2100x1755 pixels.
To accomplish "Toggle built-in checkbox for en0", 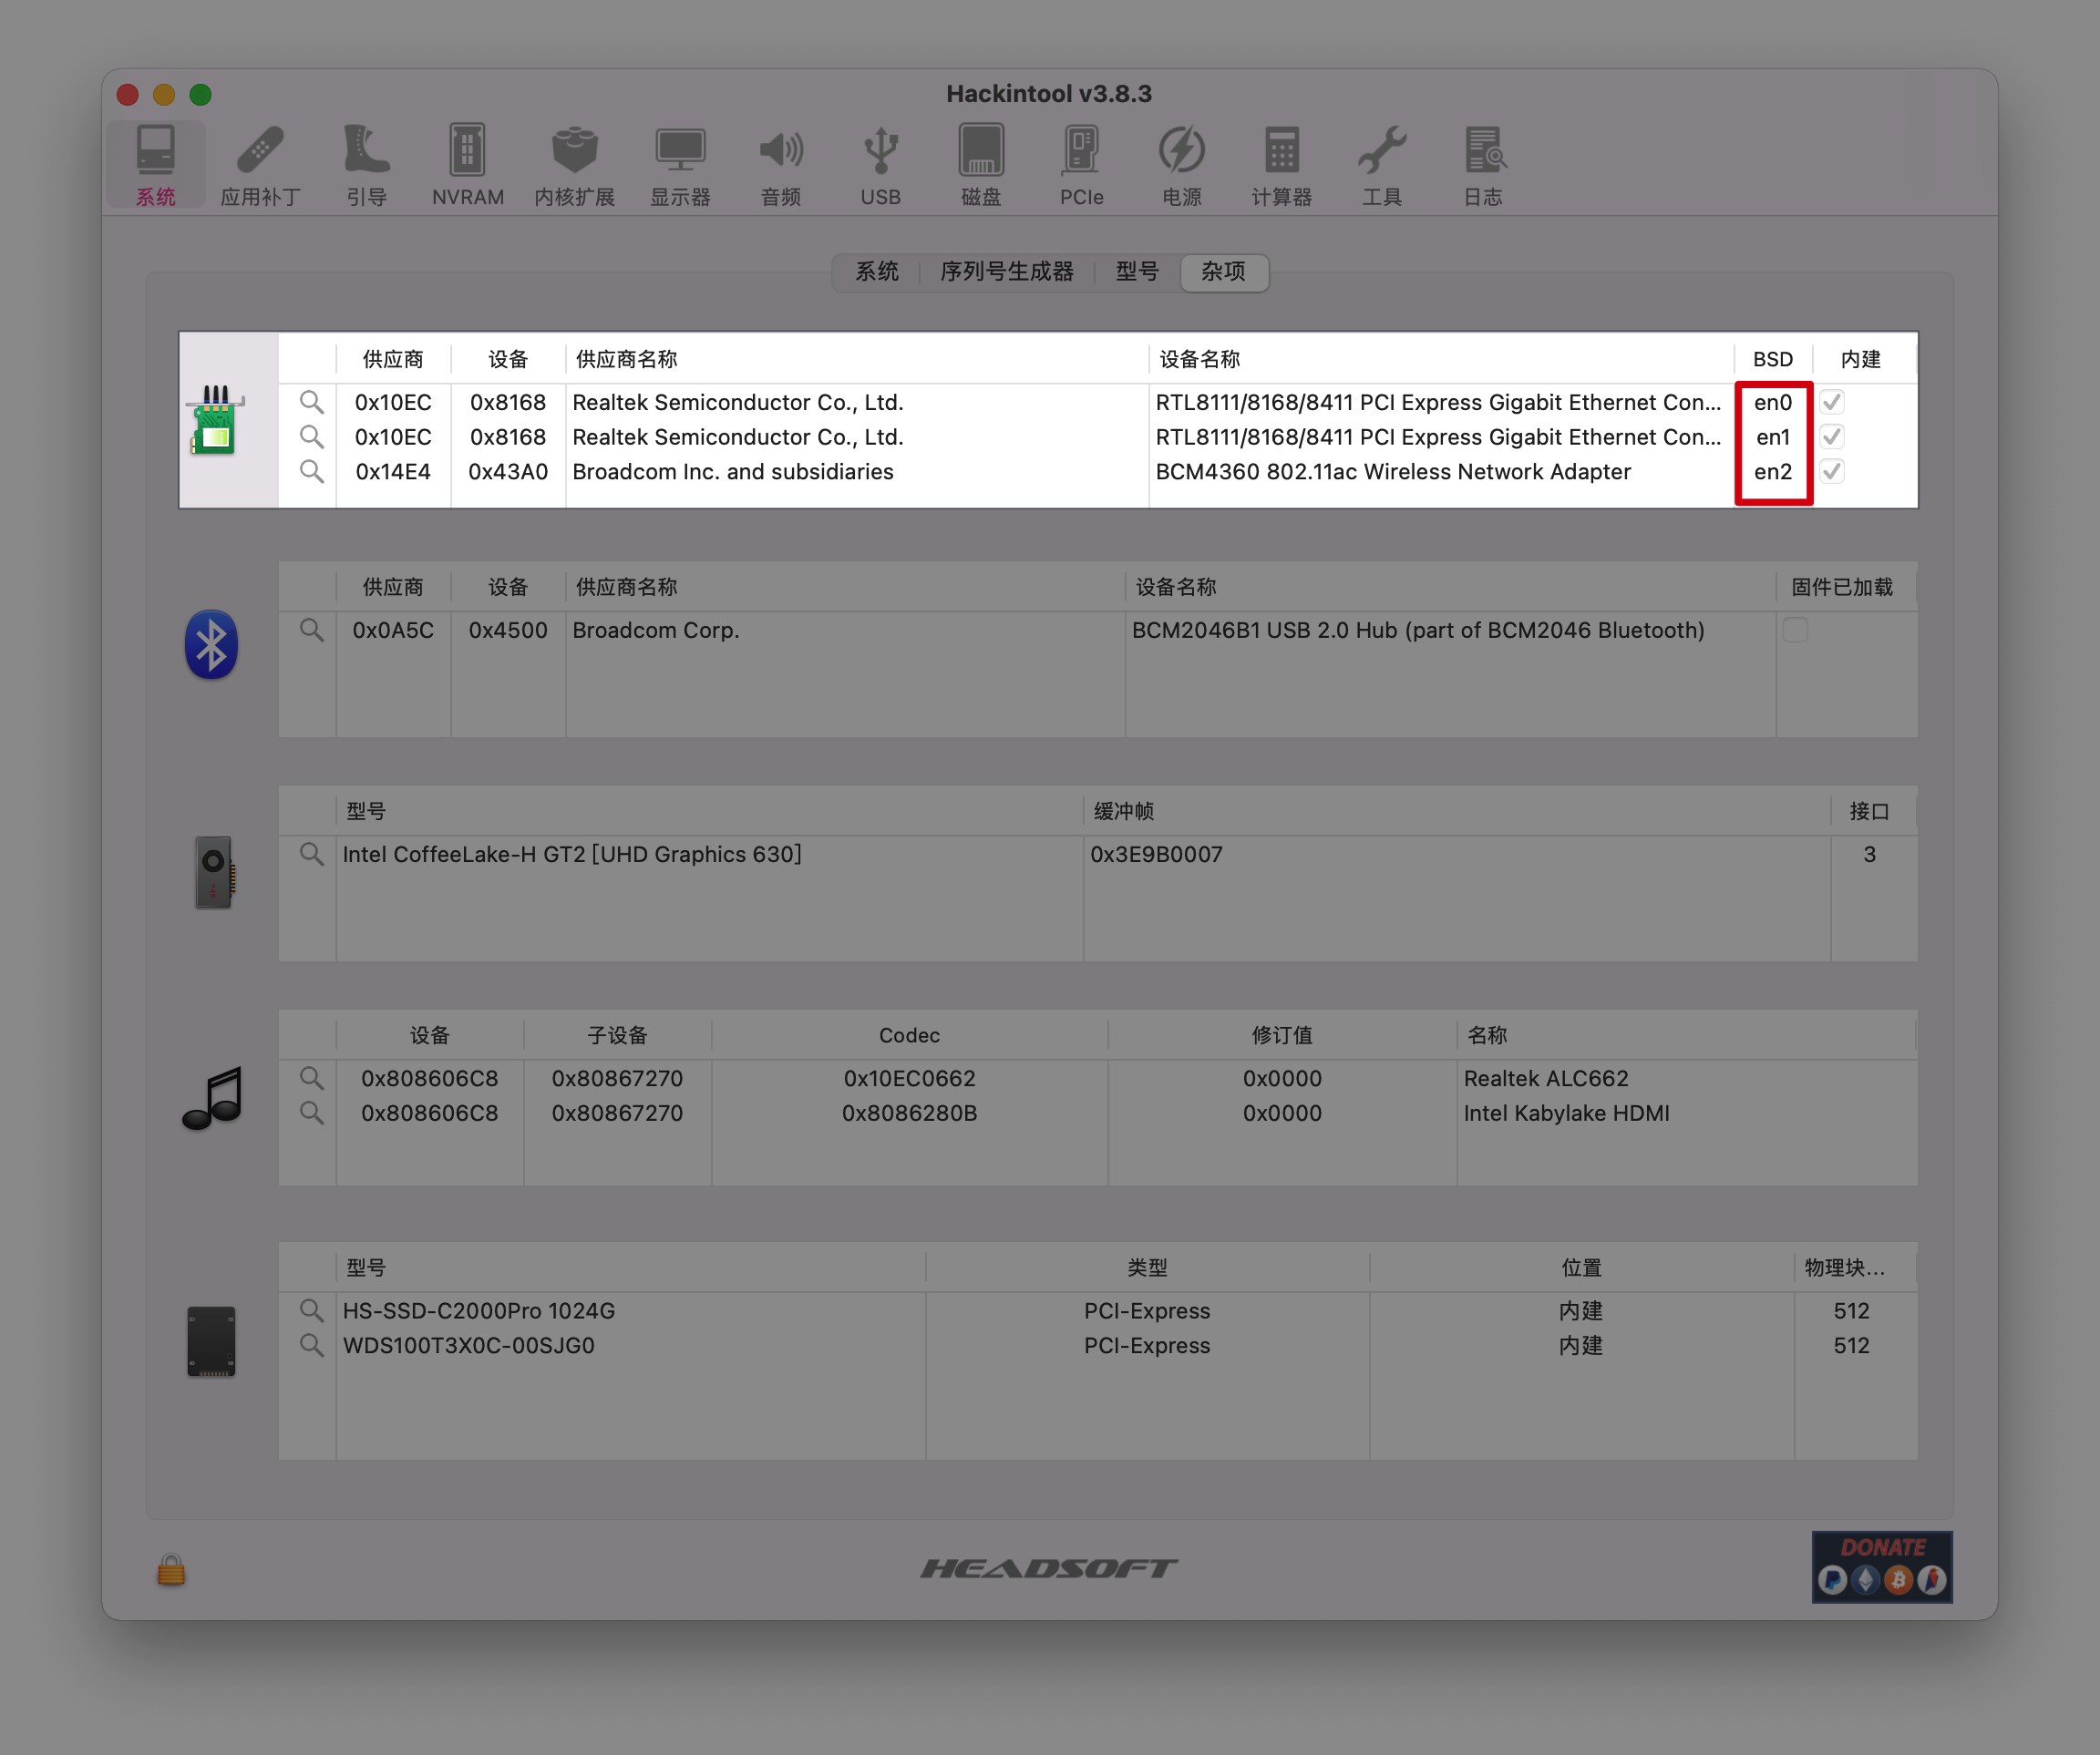I will coord(1832,402).
